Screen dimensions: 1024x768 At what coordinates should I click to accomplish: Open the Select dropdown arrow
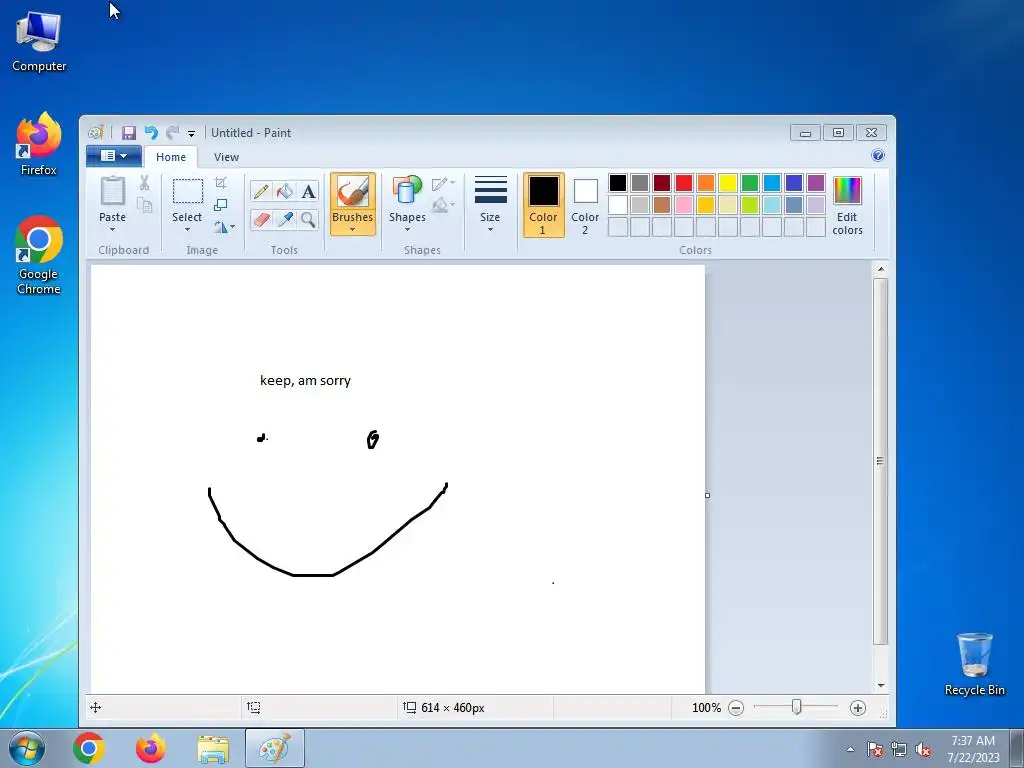[187, 229]
